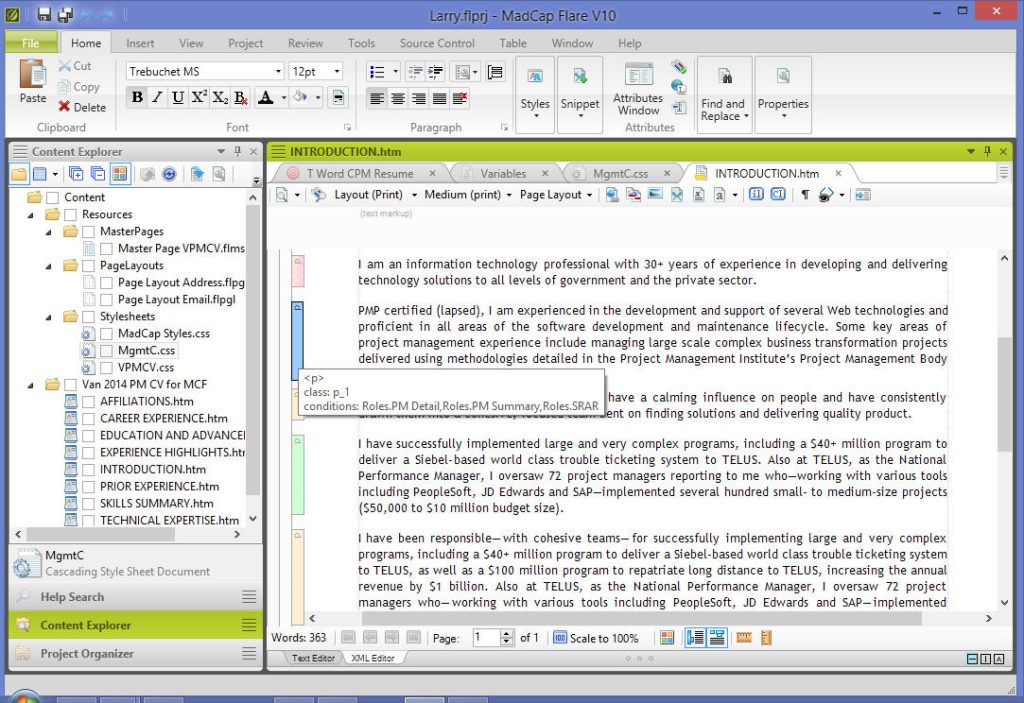Viewport: 1024px width, 703px height.
Task: Apply Superscript formatting
Action: point(199,97)
